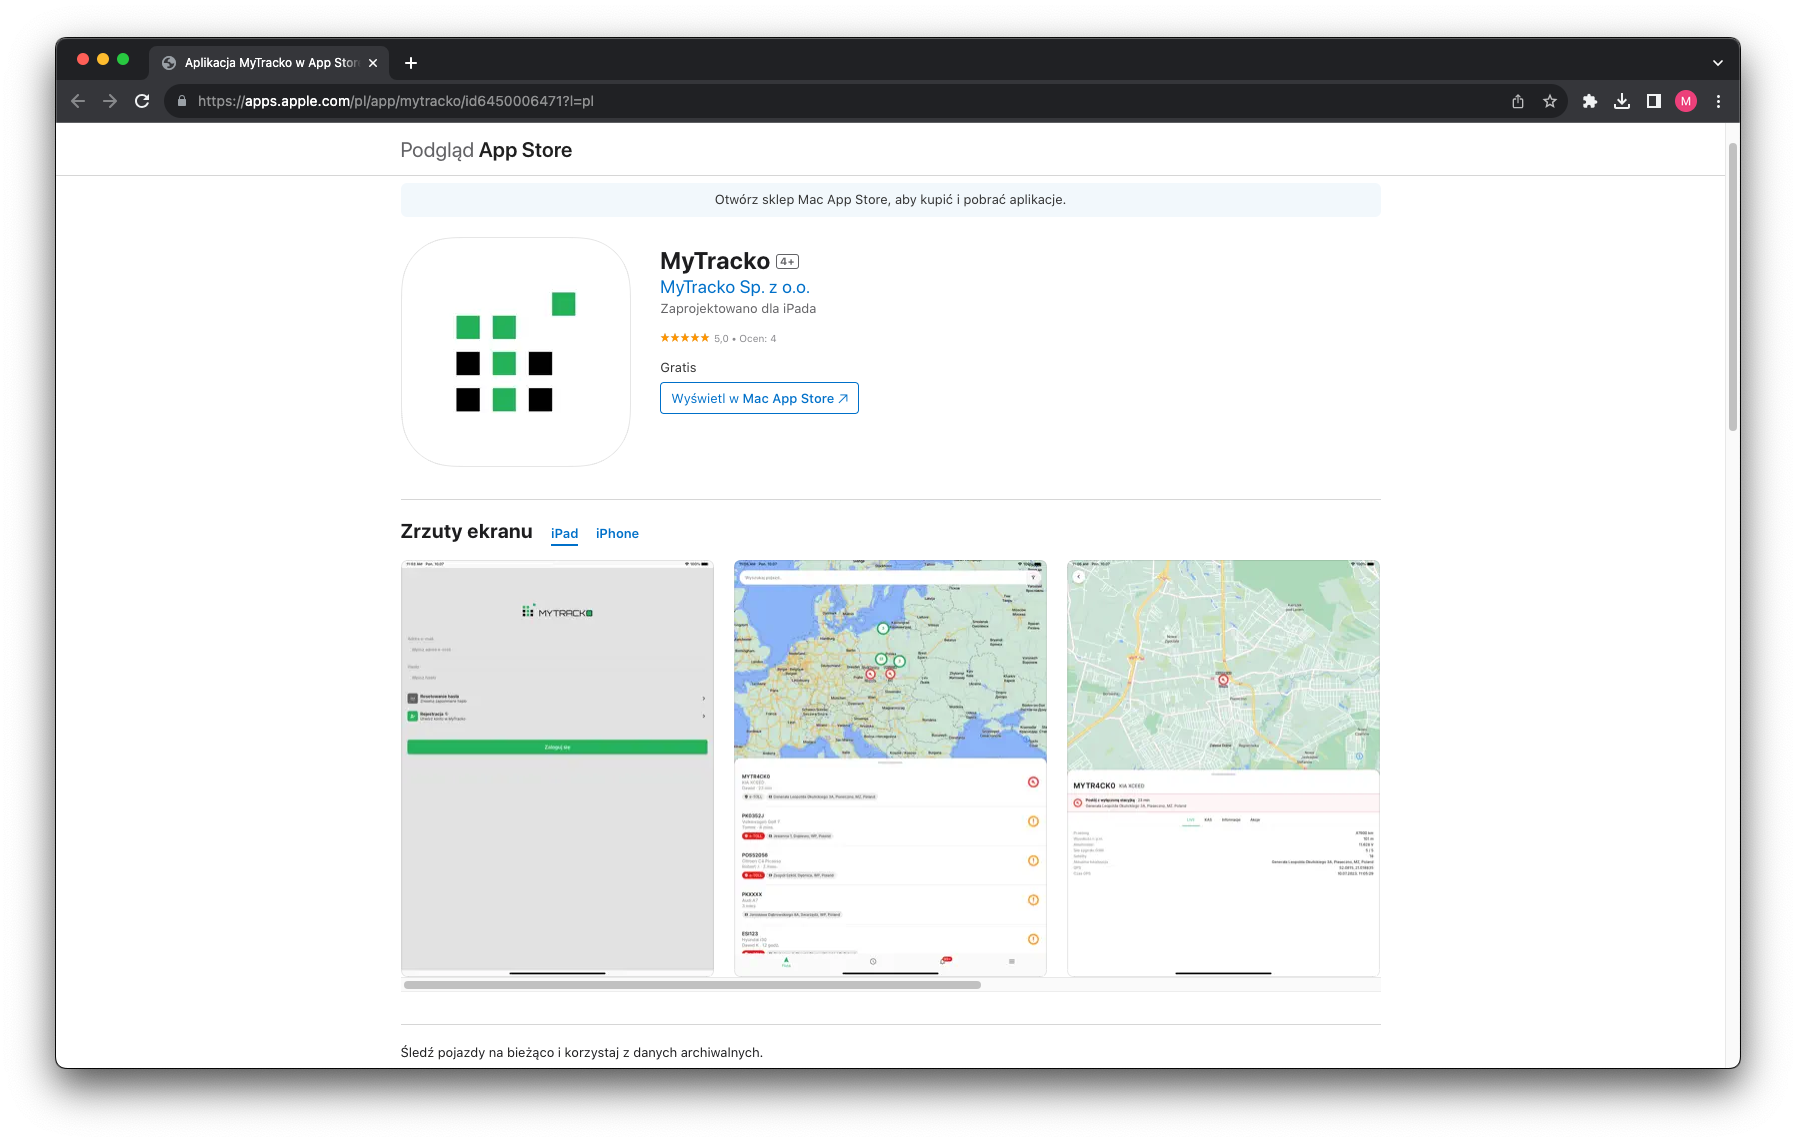Click the 4+ age rating badge
This screenshot has width=1796, height=1142.
[x=788, y=262]
